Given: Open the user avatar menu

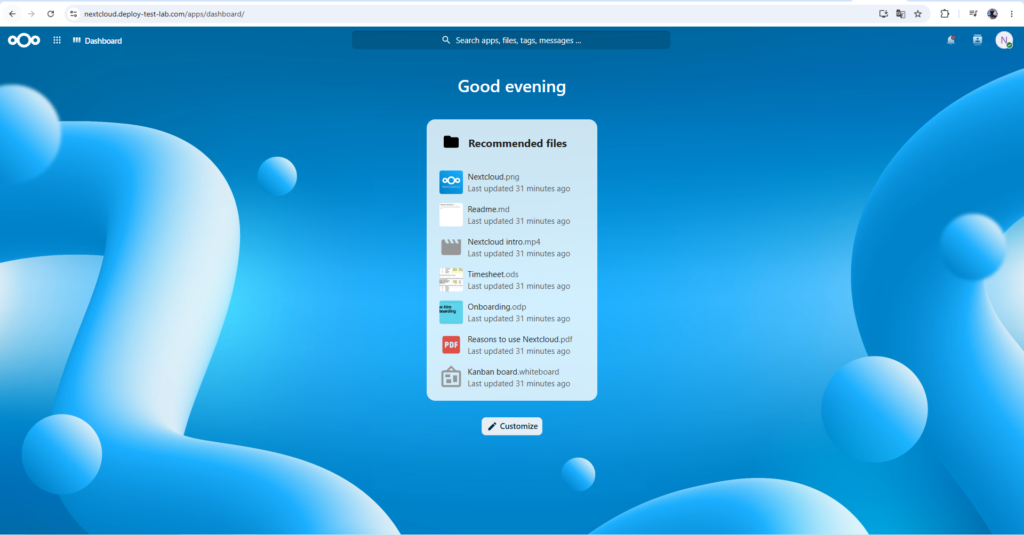Looking at the screenshot, I should coord(1004,41).
